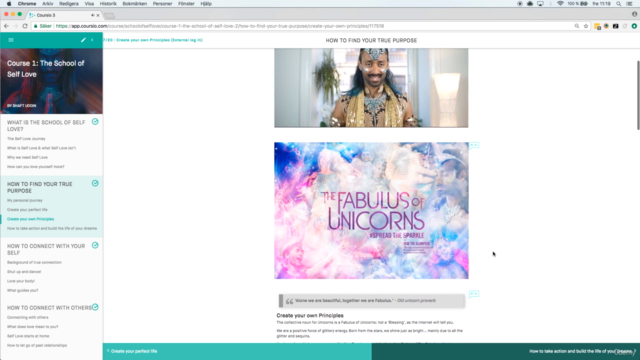
Task: Open Self Love starts at home lesson
Action: [28, 336]
